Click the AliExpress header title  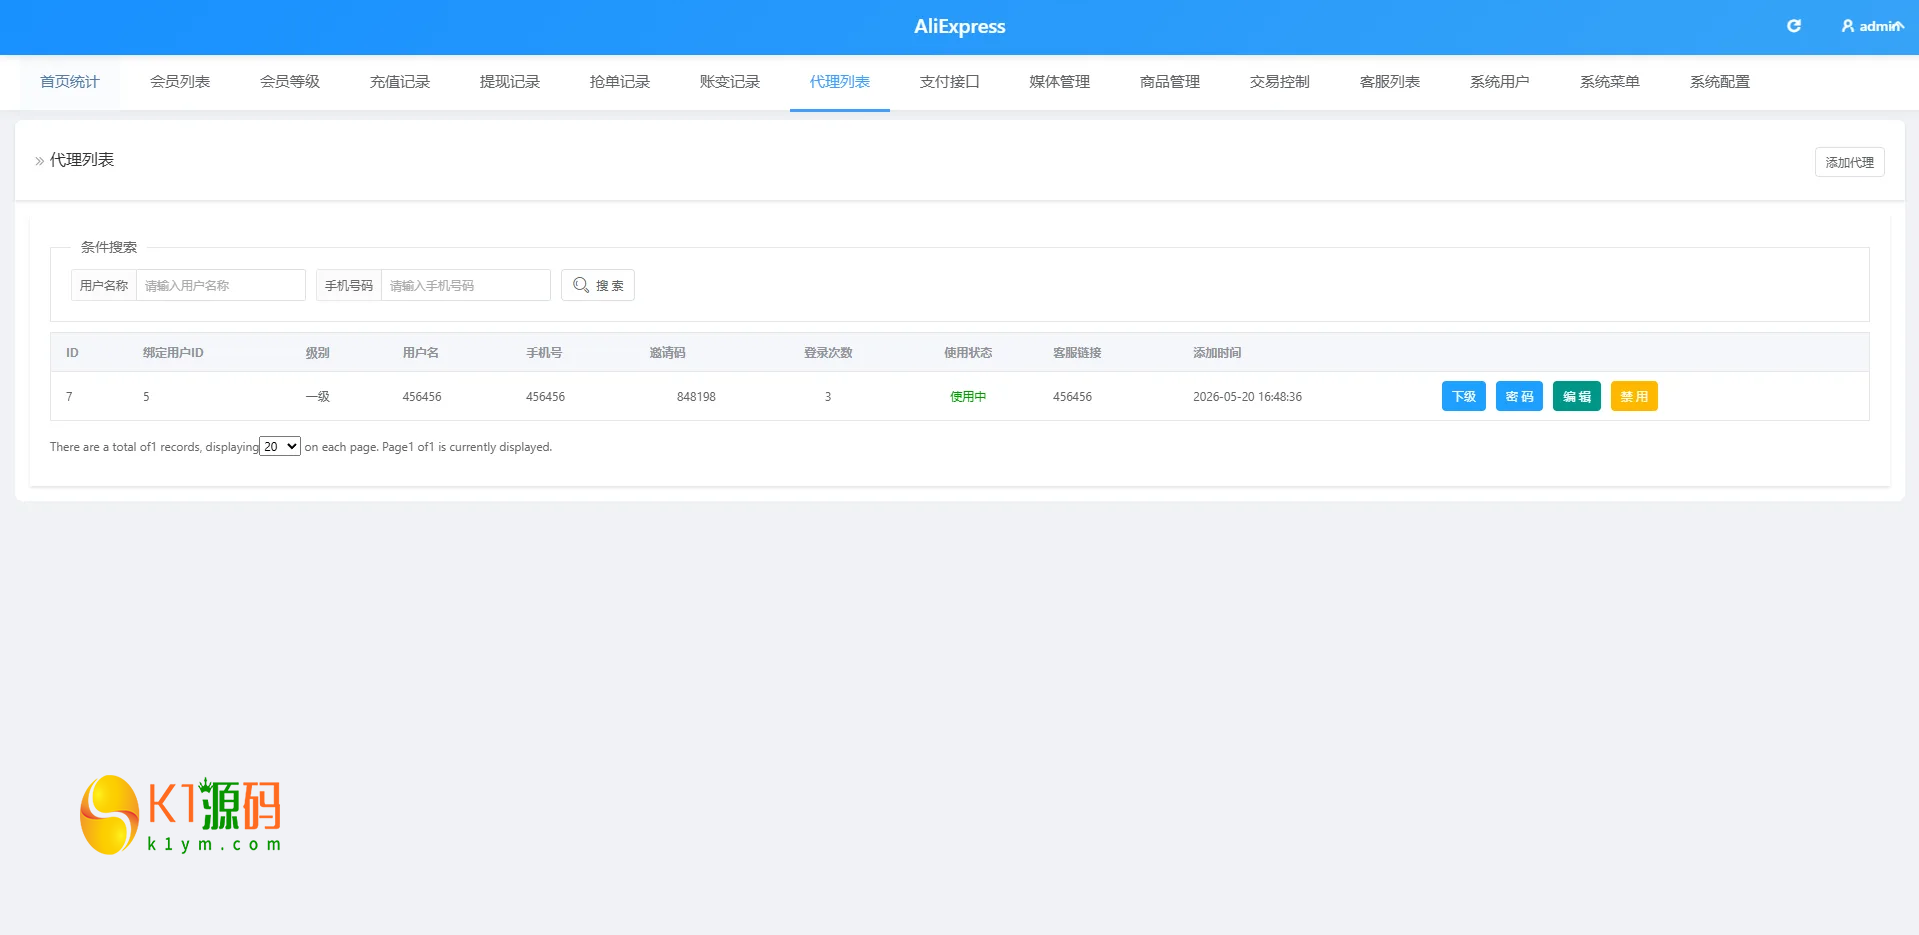point(960,27)
